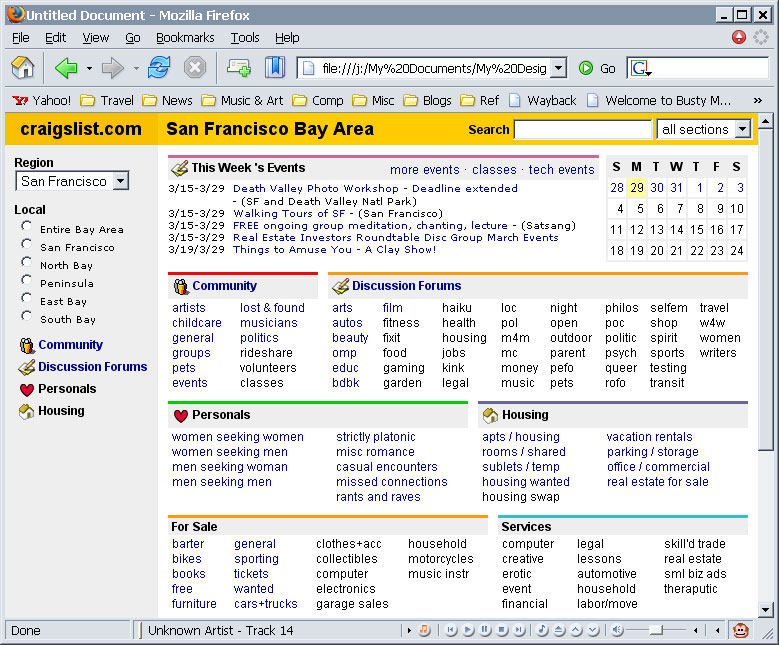Open the Yahoo! bookmark
This screenshot has height=645, width=779.
(x=42, y=101)
